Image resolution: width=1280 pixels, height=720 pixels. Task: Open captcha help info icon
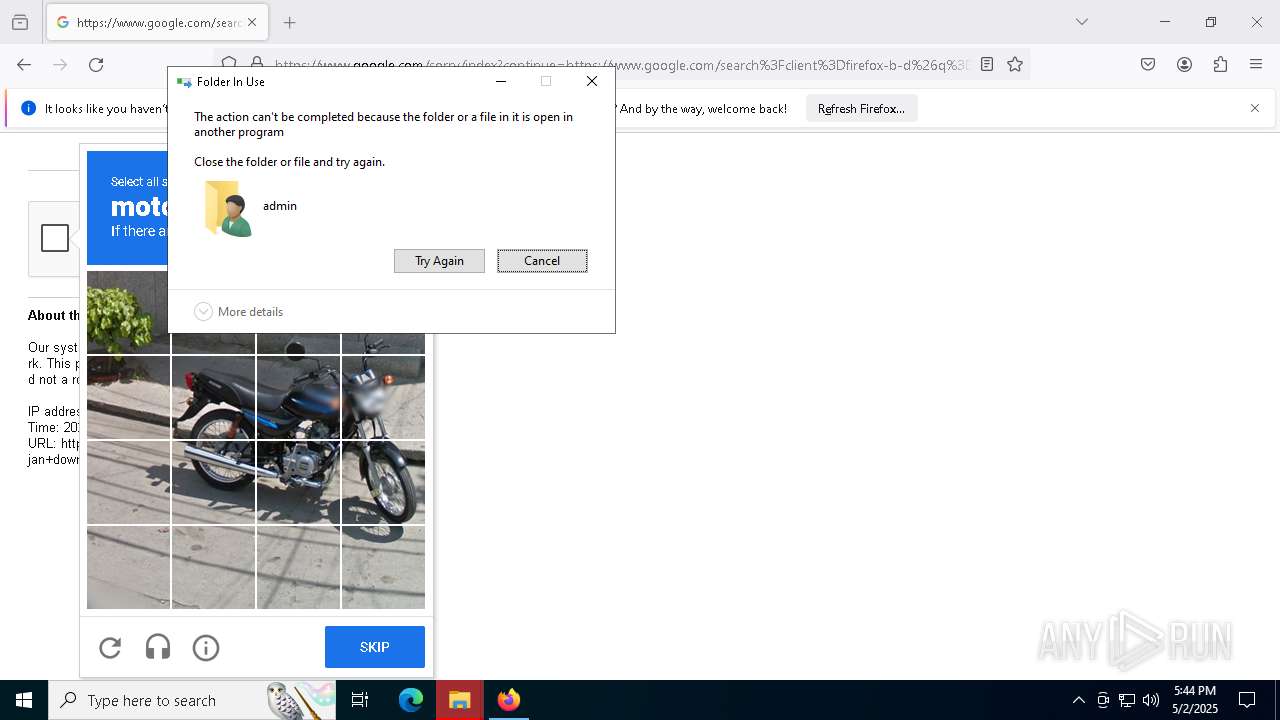(x=206, y=648)
